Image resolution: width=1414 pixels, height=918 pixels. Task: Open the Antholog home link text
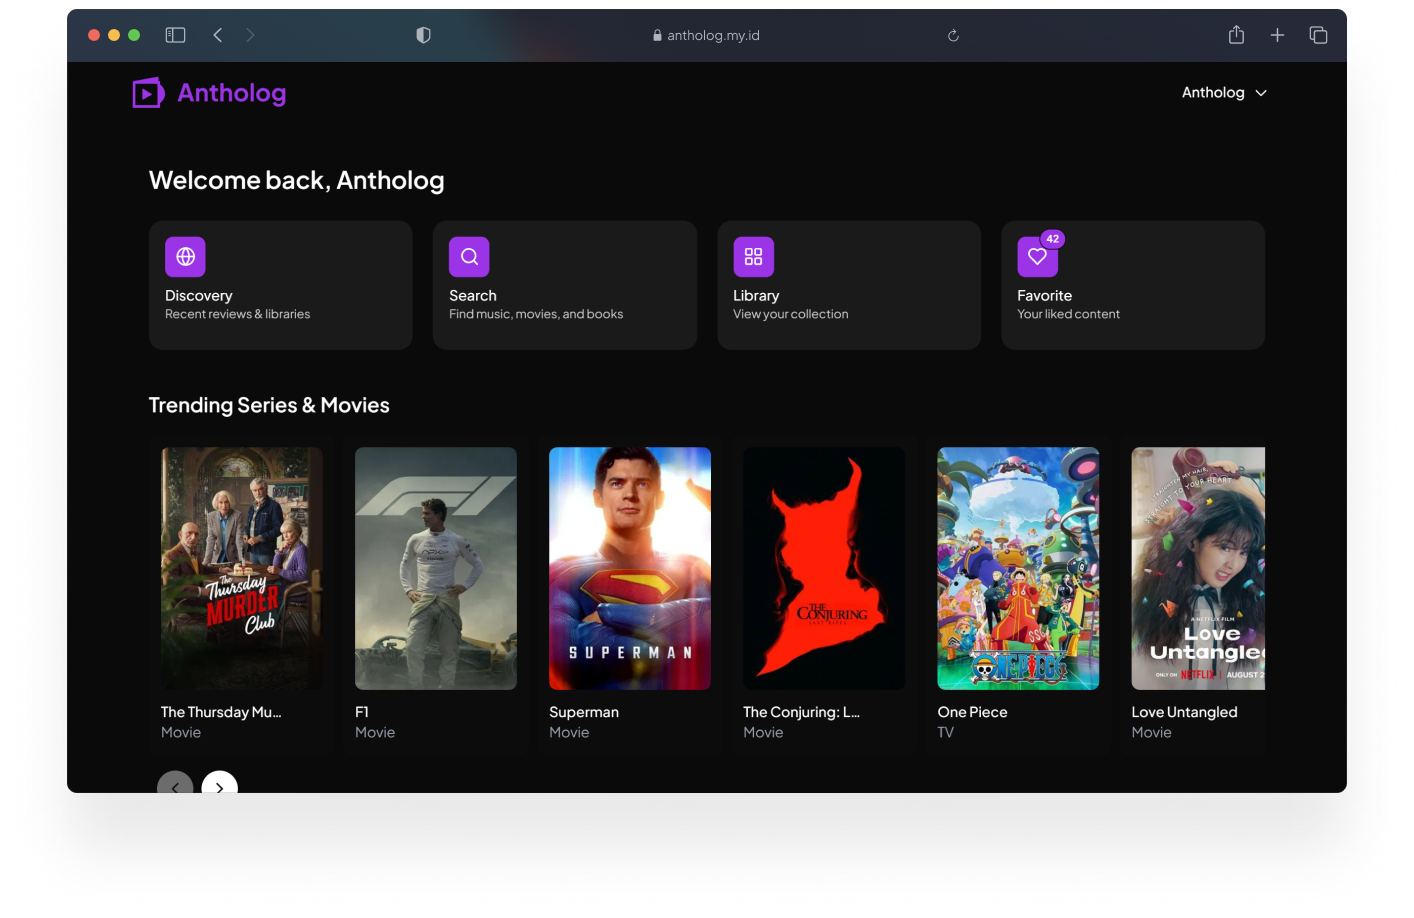232,93
